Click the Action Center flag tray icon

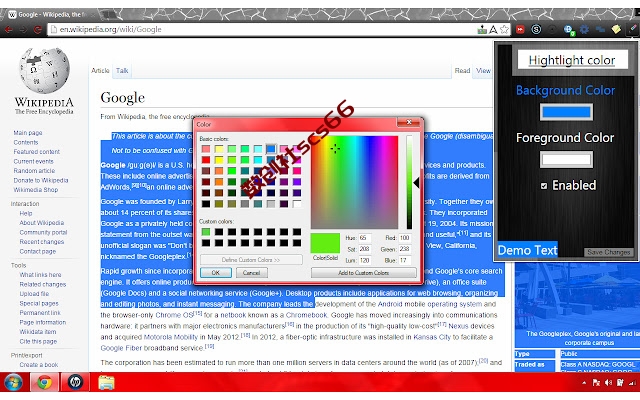596,382
